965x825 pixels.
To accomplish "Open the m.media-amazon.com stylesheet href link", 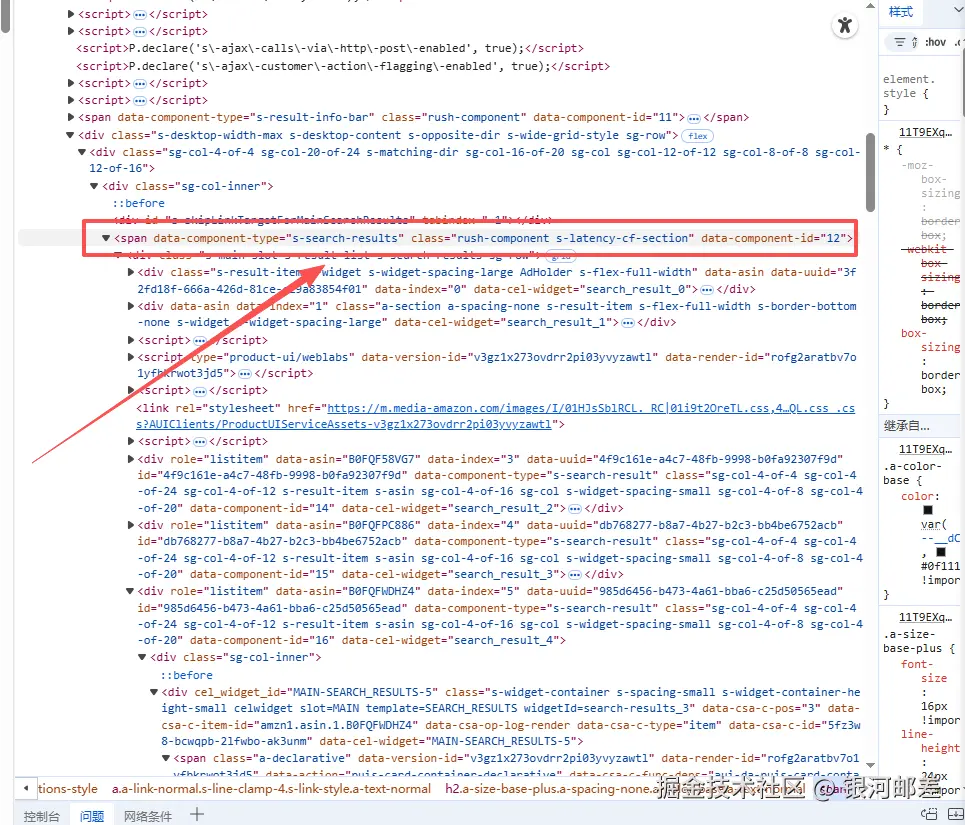I will [x=495, y=416].
